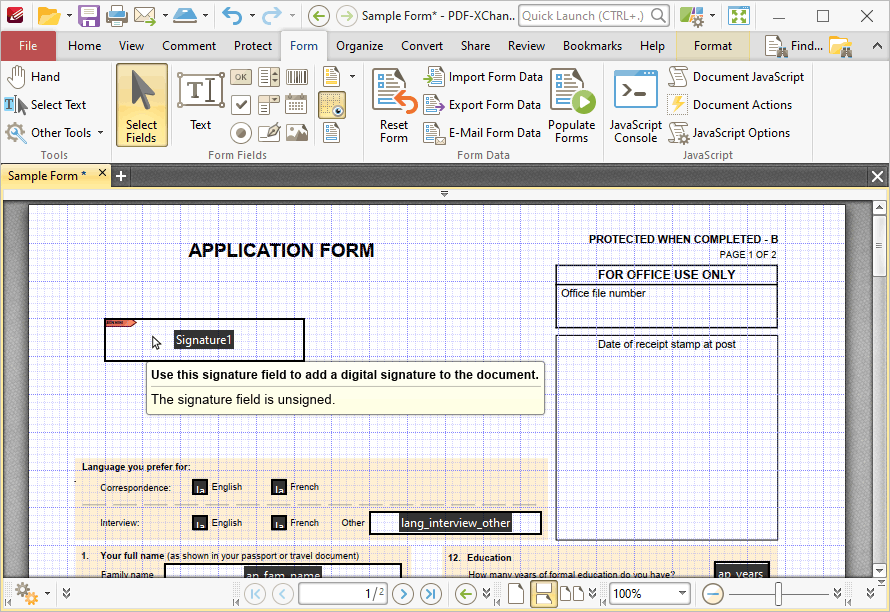Screen dimensions: 890x612
Task: Add an image form field
Action: pyautogui.click(x=297, y=133)
